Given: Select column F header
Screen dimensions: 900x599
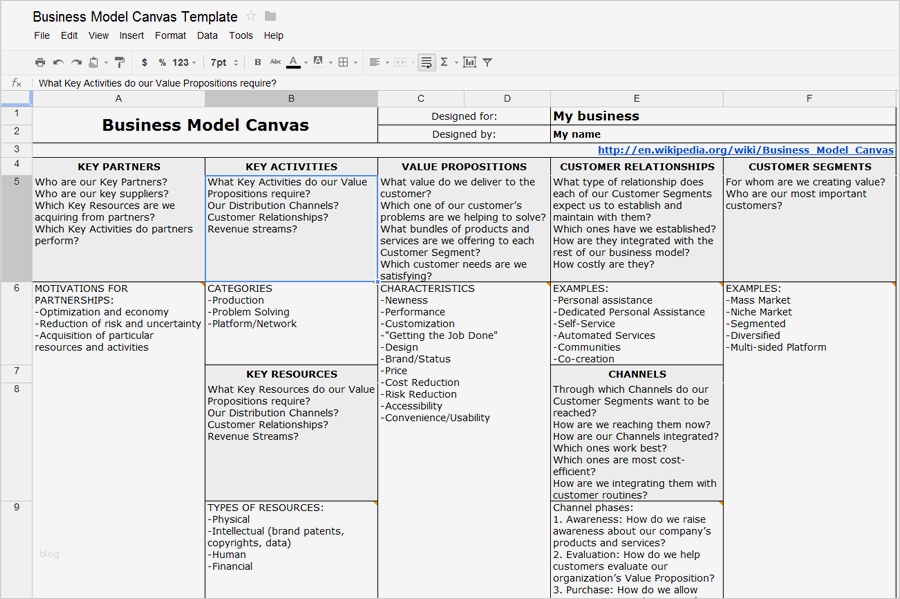Looking at the screenshot, I should coord(809,99).
